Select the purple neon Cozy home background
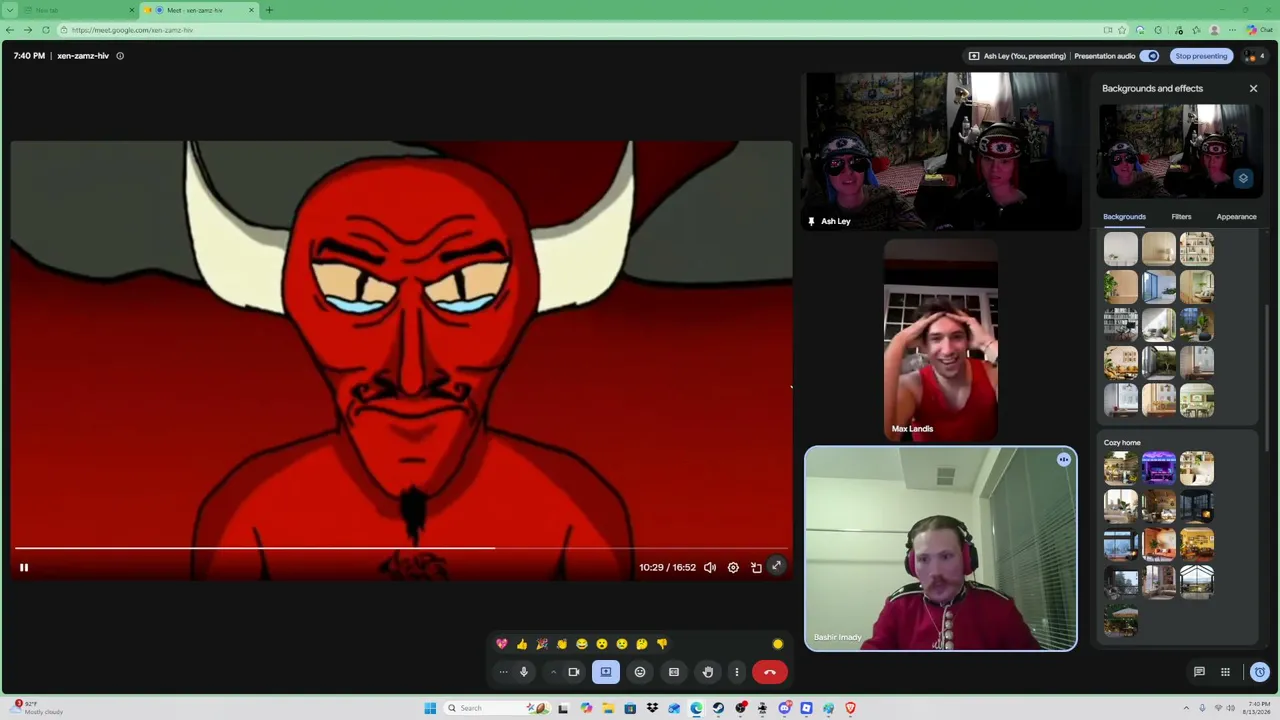Viewport: 1280px width, 720px height. click(x=1159, y=468)
